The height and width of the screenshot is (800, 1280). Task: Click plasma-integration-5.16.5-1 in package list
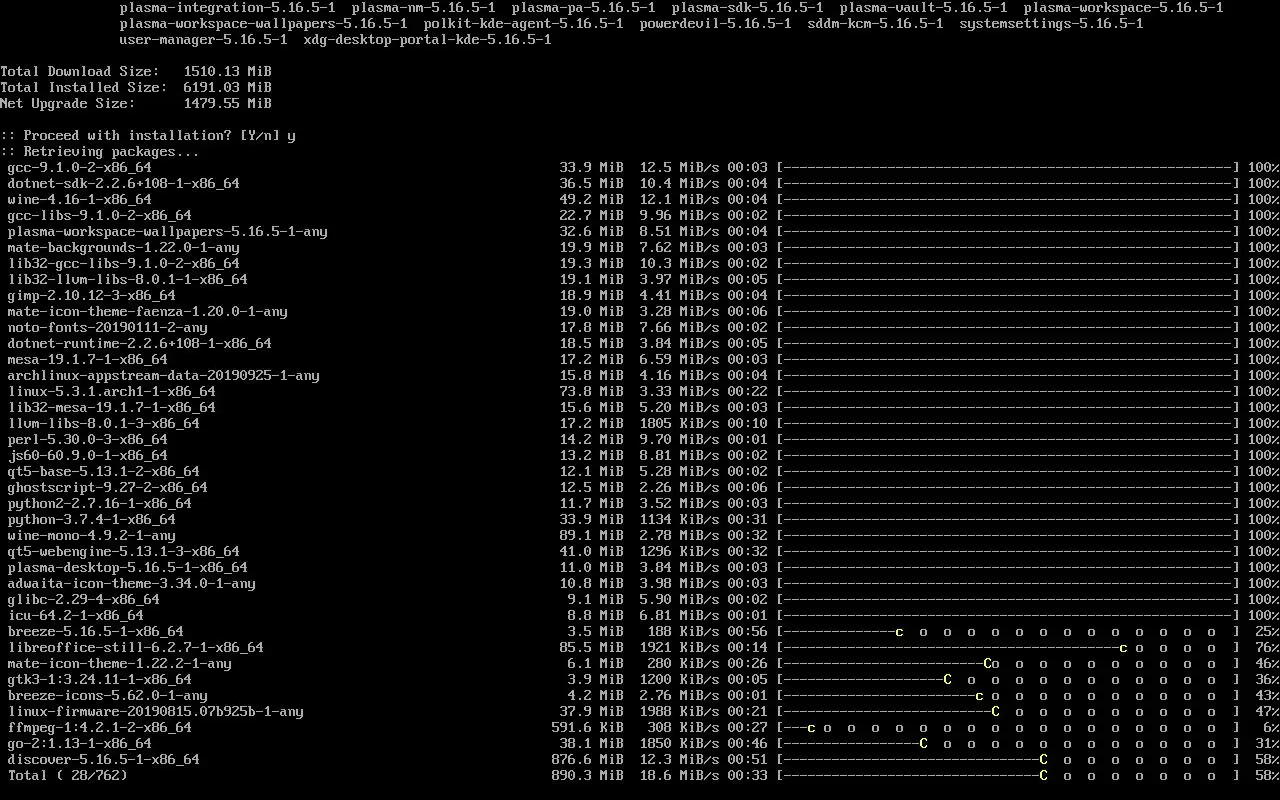(x=228, y=8)
